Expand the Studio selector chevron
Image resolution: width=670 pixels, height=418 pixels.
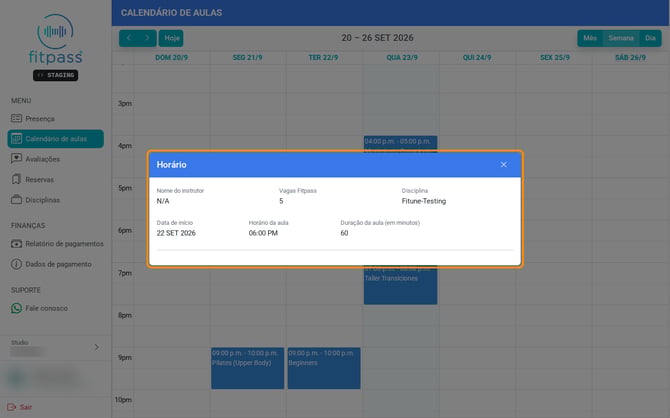(97, 347)
